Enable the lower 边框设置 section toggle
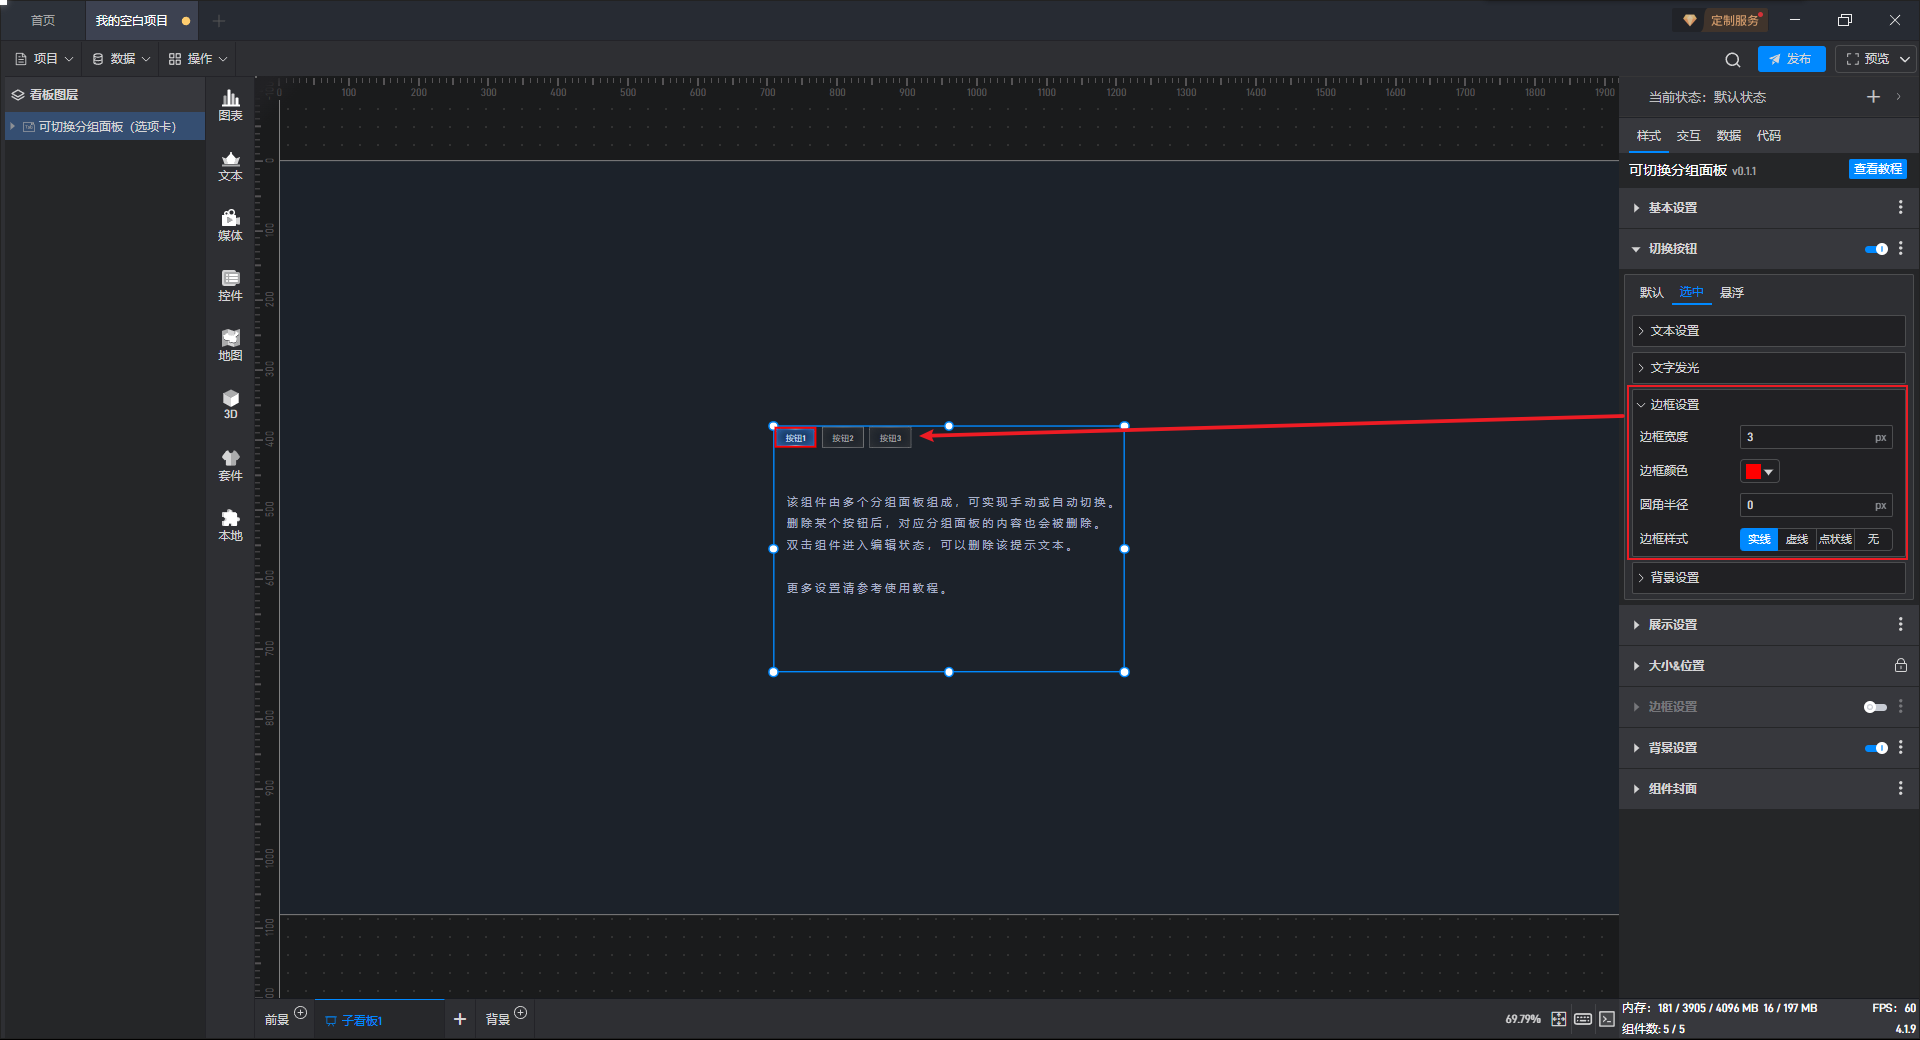The image size is (1920, 1040). (1875, 707)
